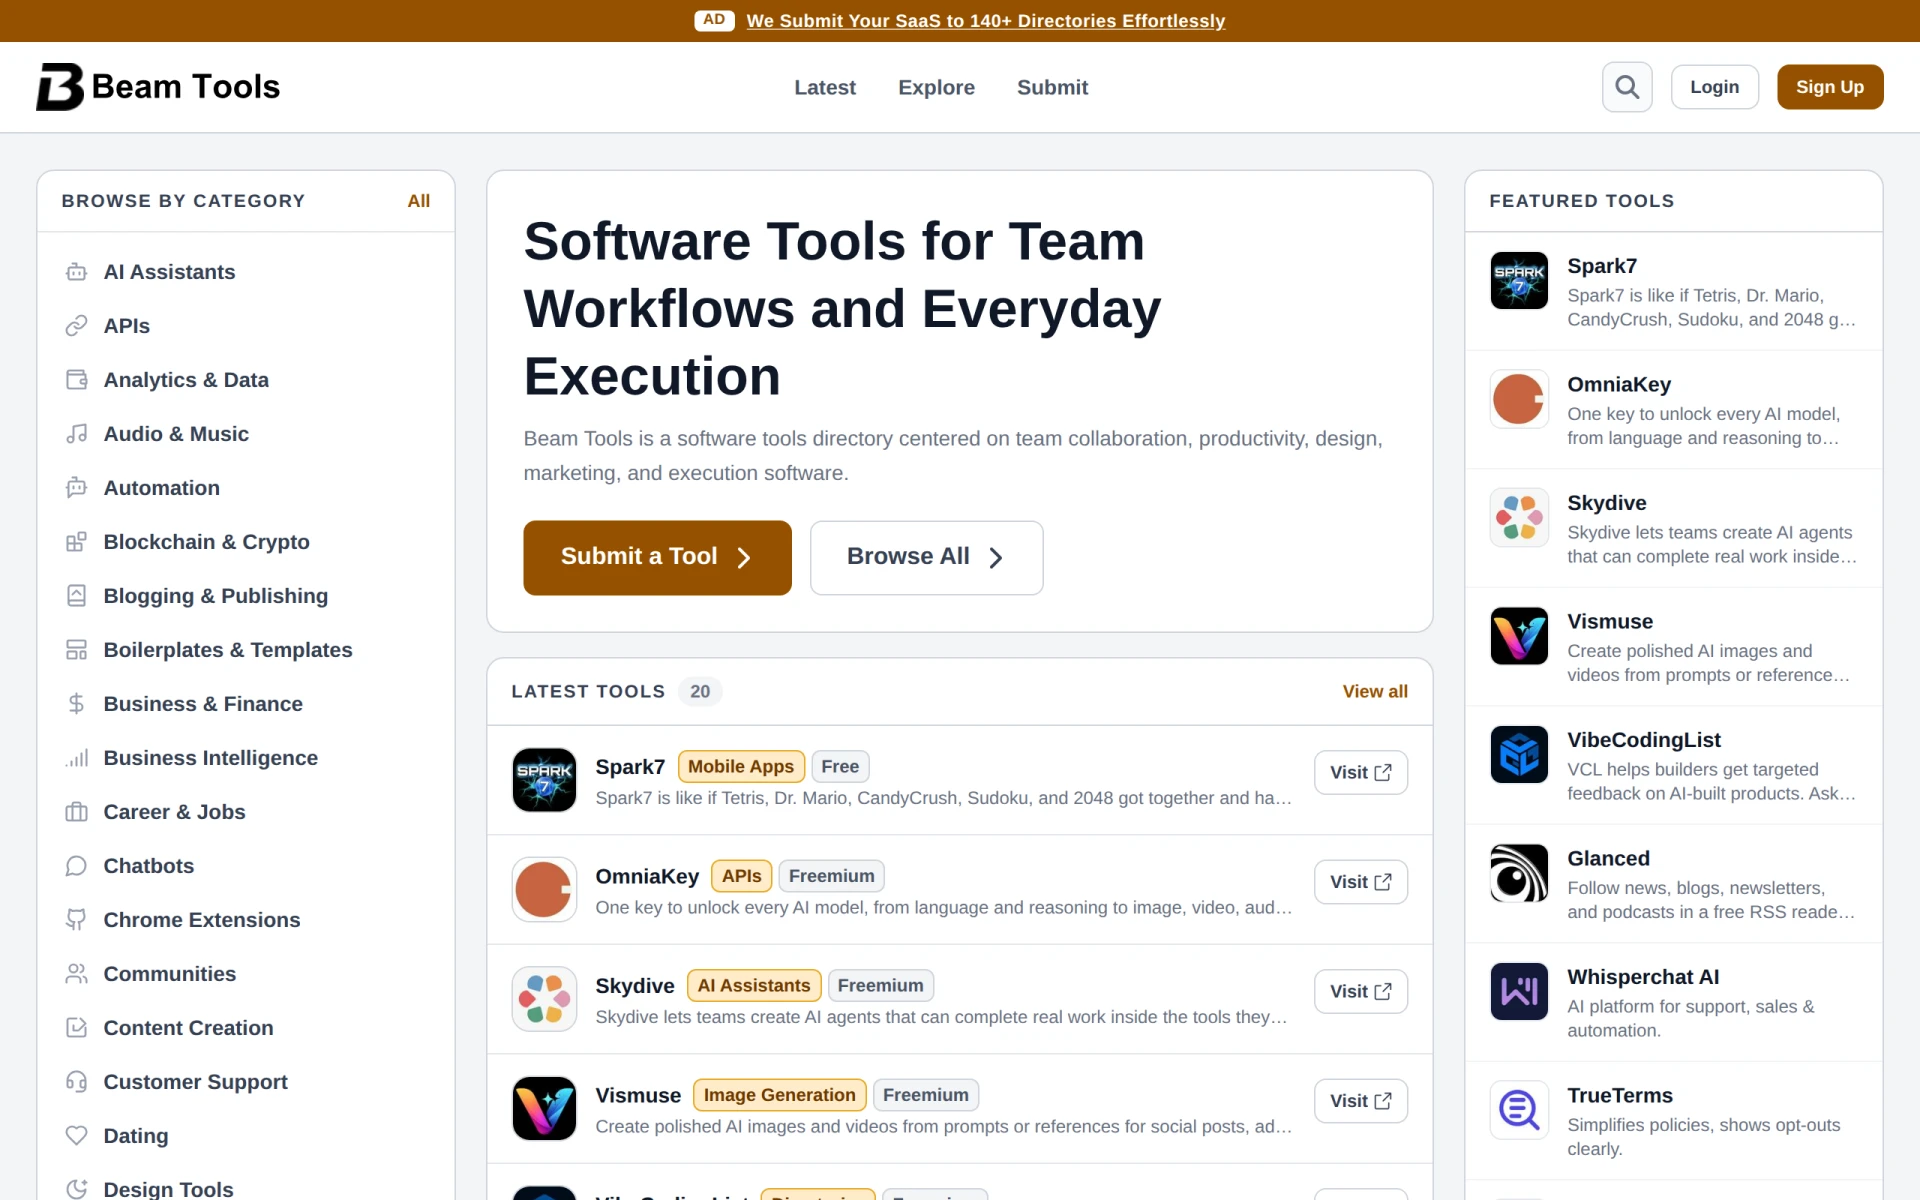Click the Audio & Music note icon

pyautogui.click(x=76, y=434)
